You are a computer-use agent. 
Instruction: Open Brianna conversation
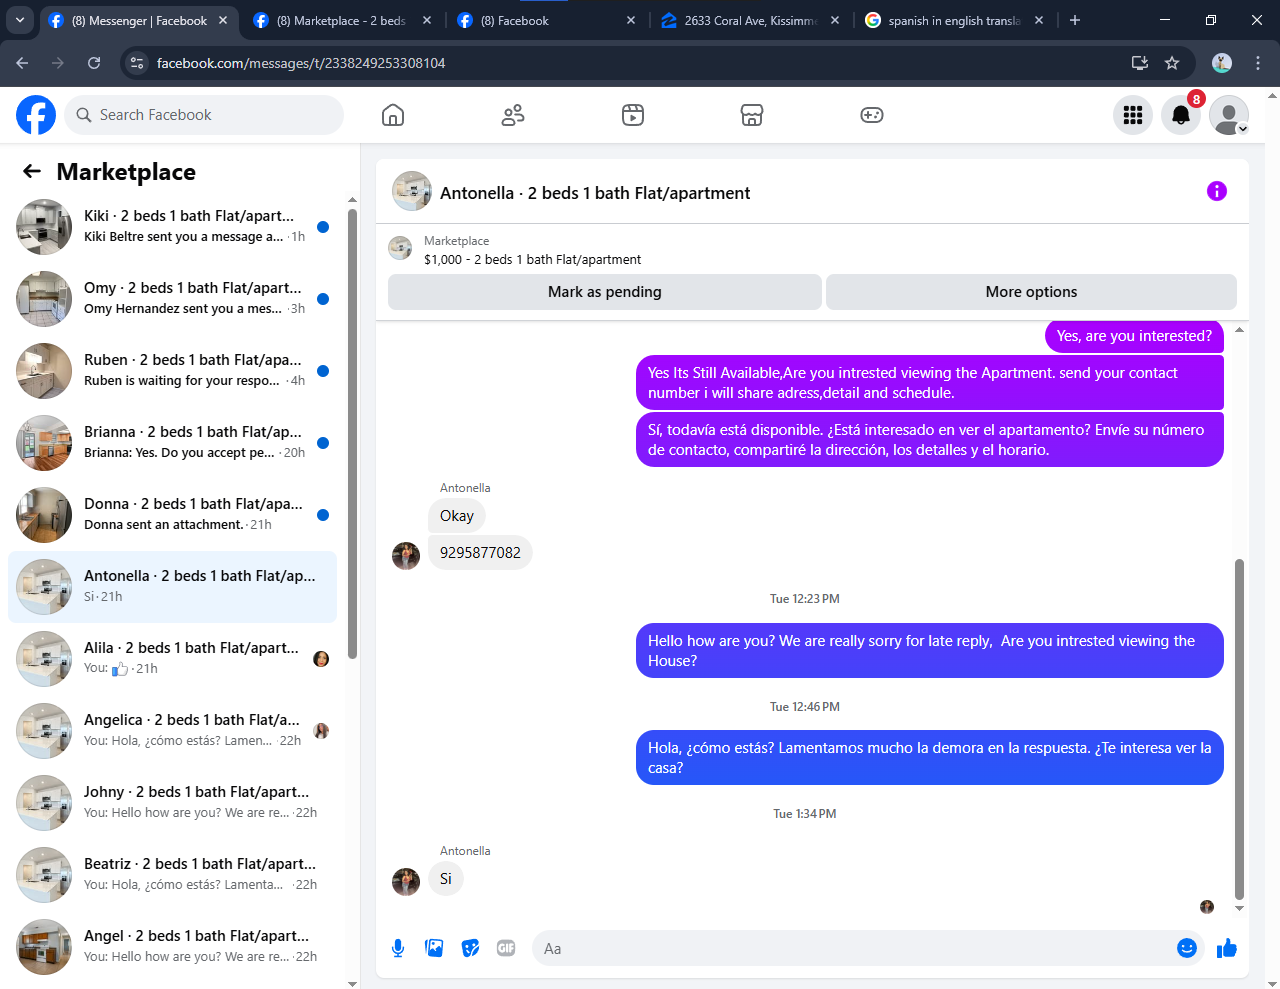[172, 443]
